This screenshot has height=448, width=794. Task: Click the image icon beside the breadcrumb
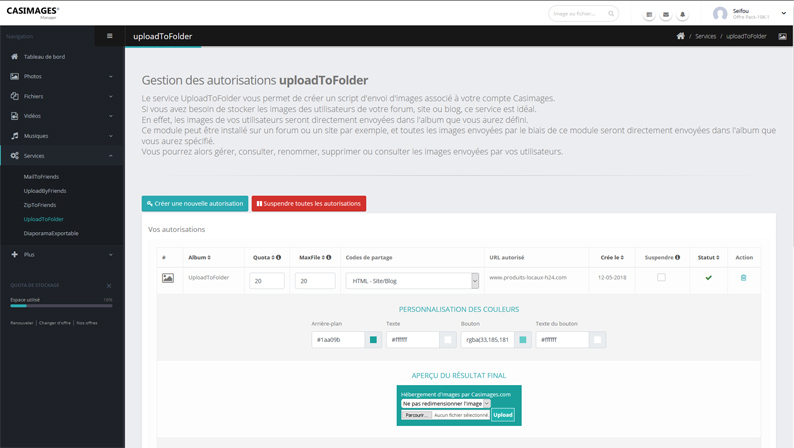782,36
